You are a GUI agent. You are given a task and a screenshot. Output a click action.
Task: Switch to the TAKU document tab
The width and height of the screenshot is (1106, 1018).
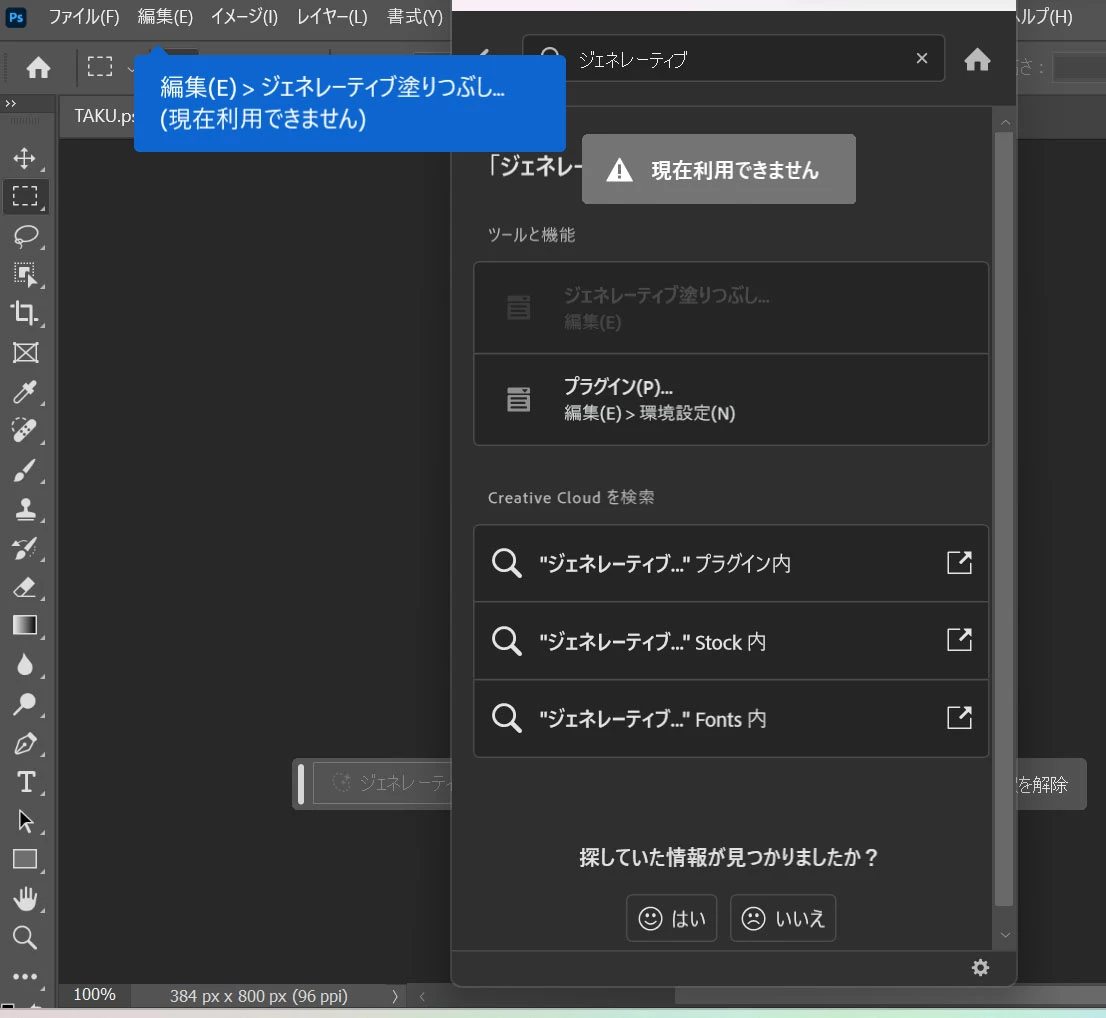point(103,116)
